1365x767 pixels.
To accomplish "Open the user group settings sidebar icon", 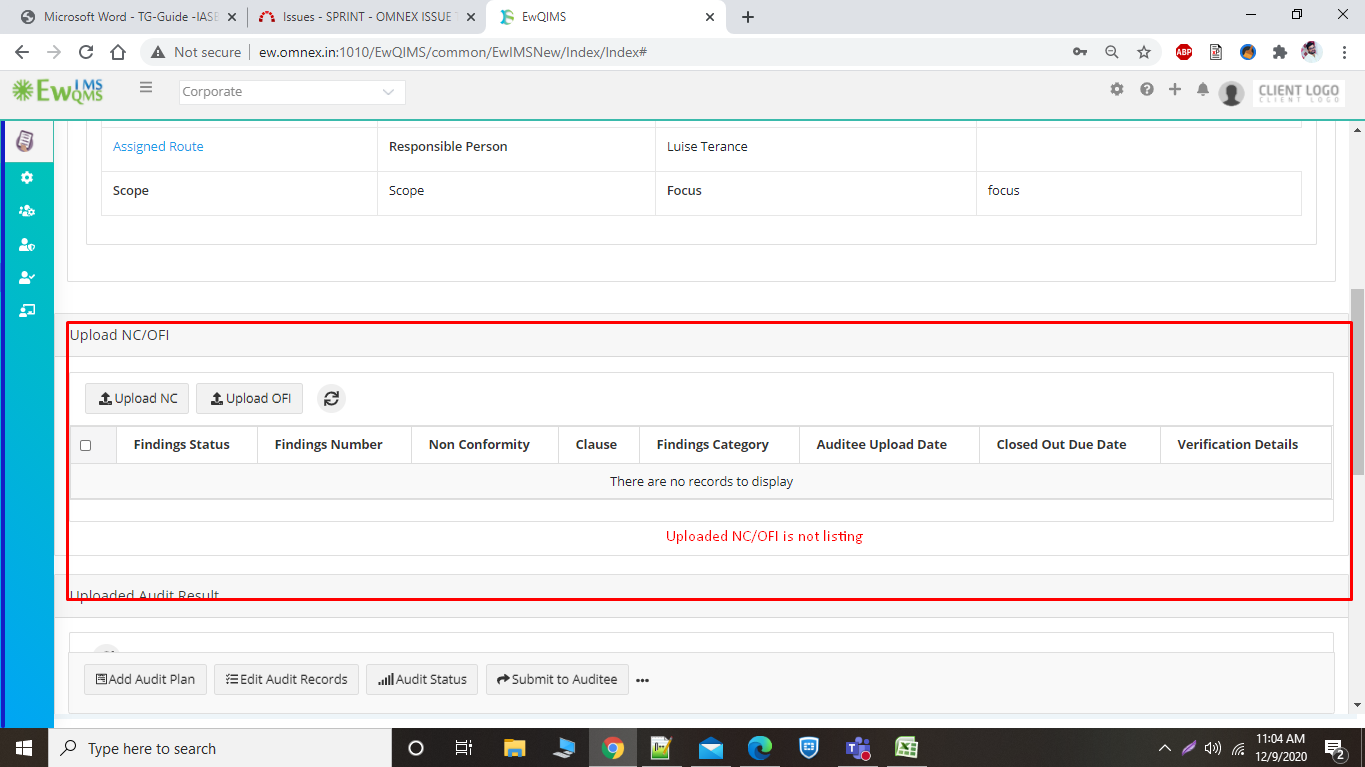I will (27, 211).
